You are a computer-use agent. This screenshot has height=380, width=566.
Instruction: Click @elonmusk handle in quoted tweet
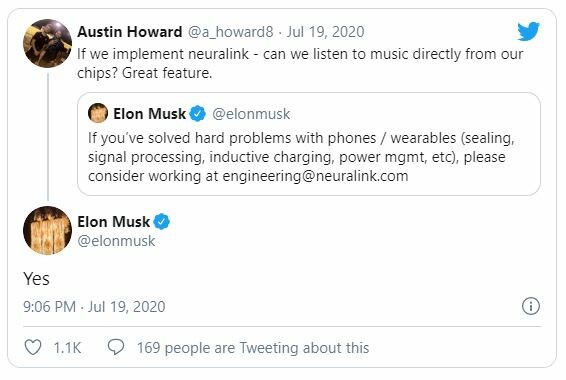click(251, 114)
